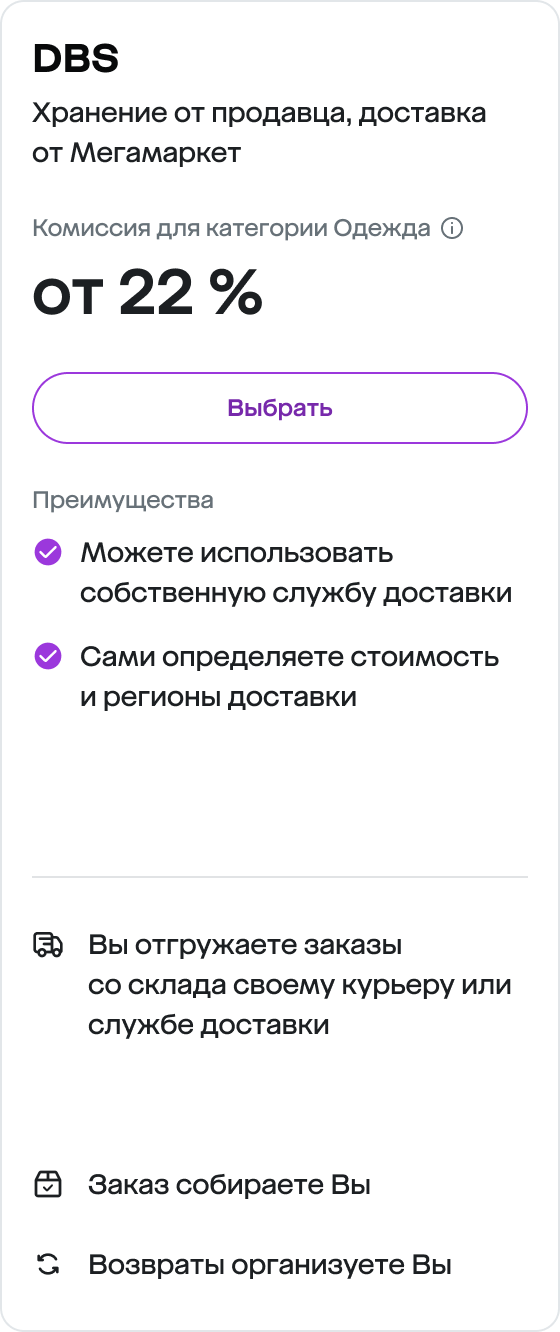Click the info icon next to Одежда
Image resolution: width=560 pixels, height=1332 pixels.
pyautogui.click(x=452, y=228)
